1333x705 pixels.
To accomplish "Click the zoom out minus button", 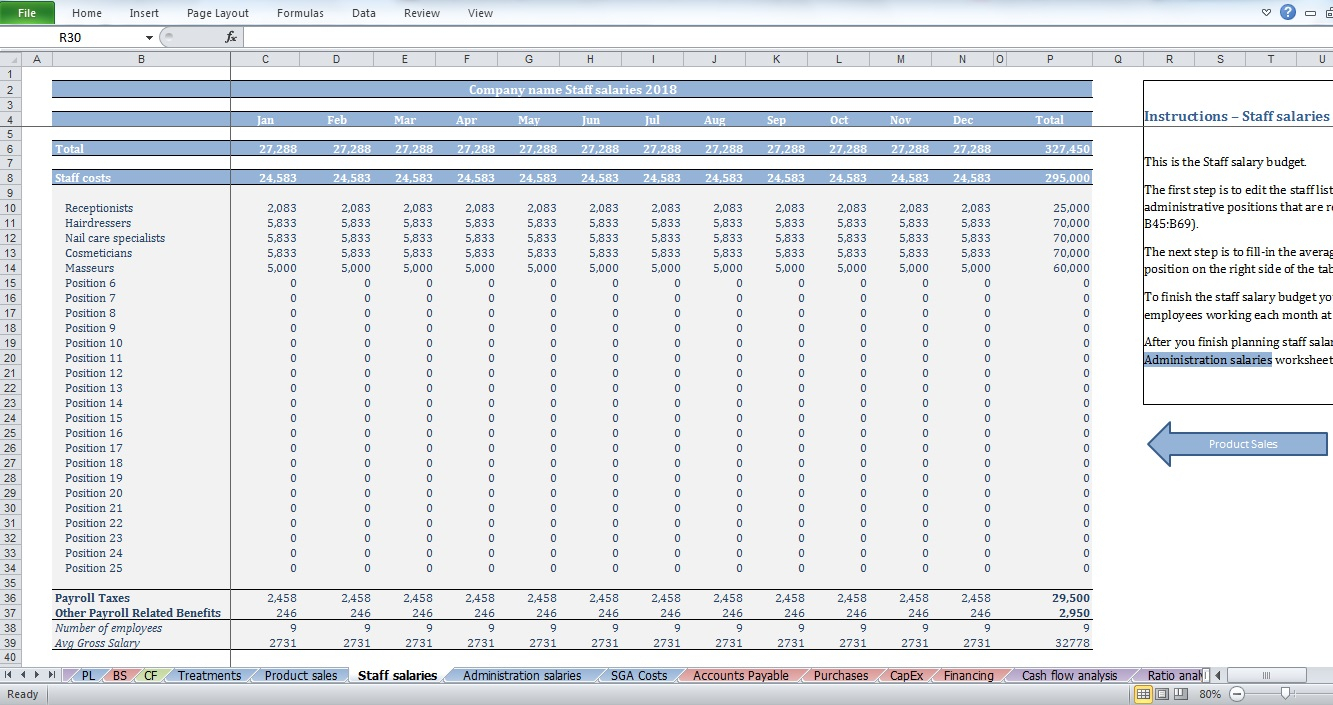I will pyautogui.click(x=1237, y=694).
